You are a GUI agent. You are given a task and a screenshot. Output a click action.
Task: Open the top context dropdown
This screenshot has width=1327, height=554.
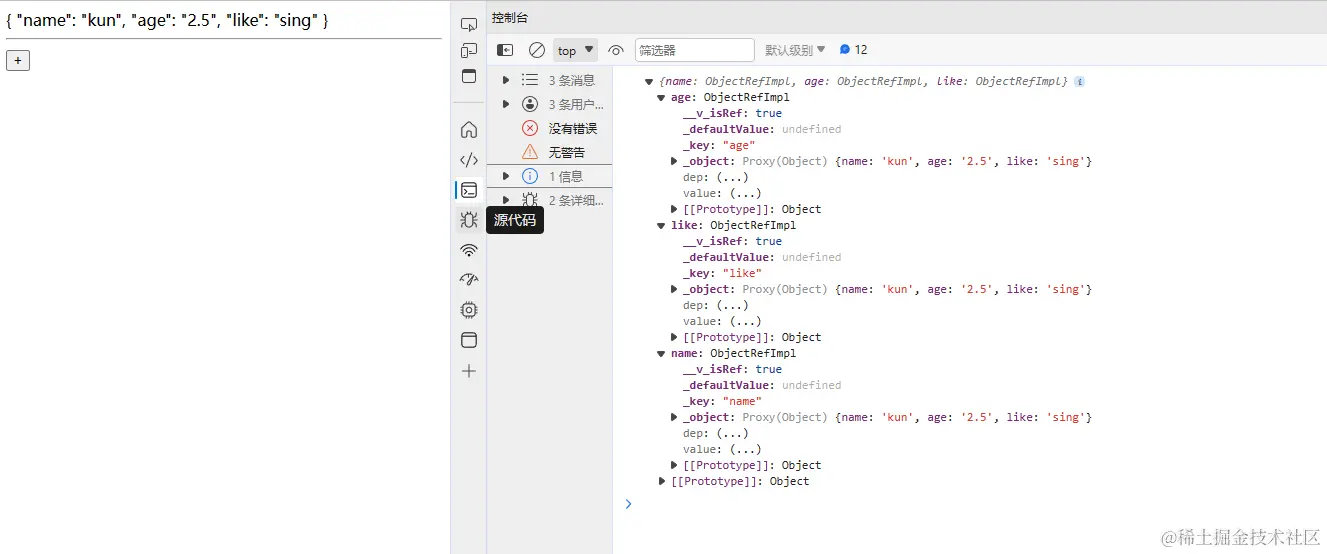coord(575,50)
